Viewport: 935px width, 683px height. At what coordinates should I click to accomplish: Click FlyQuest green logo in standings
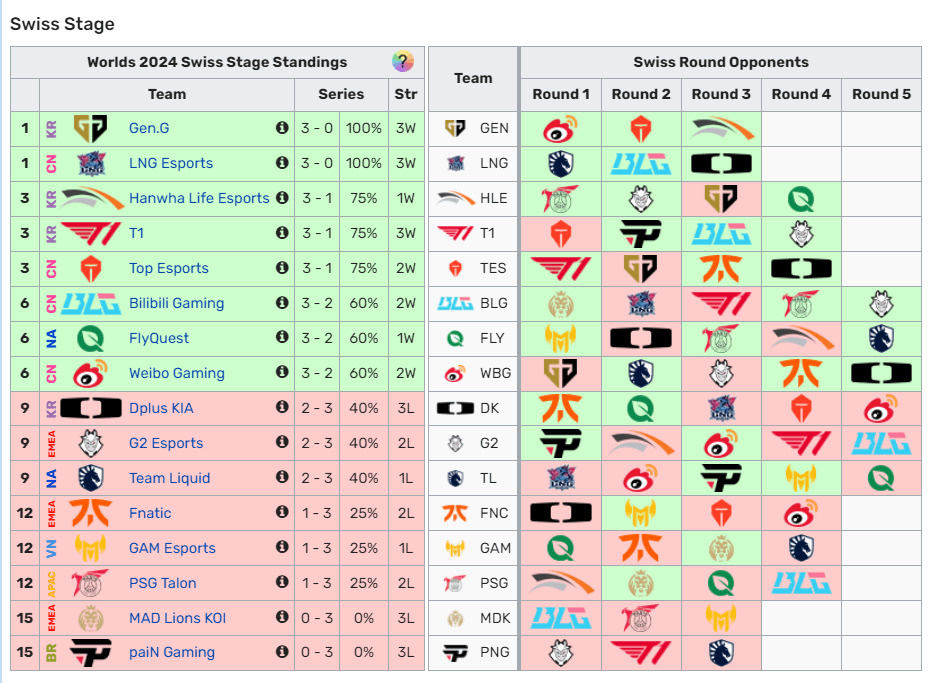pyautogui.click(x=91, y=338)
